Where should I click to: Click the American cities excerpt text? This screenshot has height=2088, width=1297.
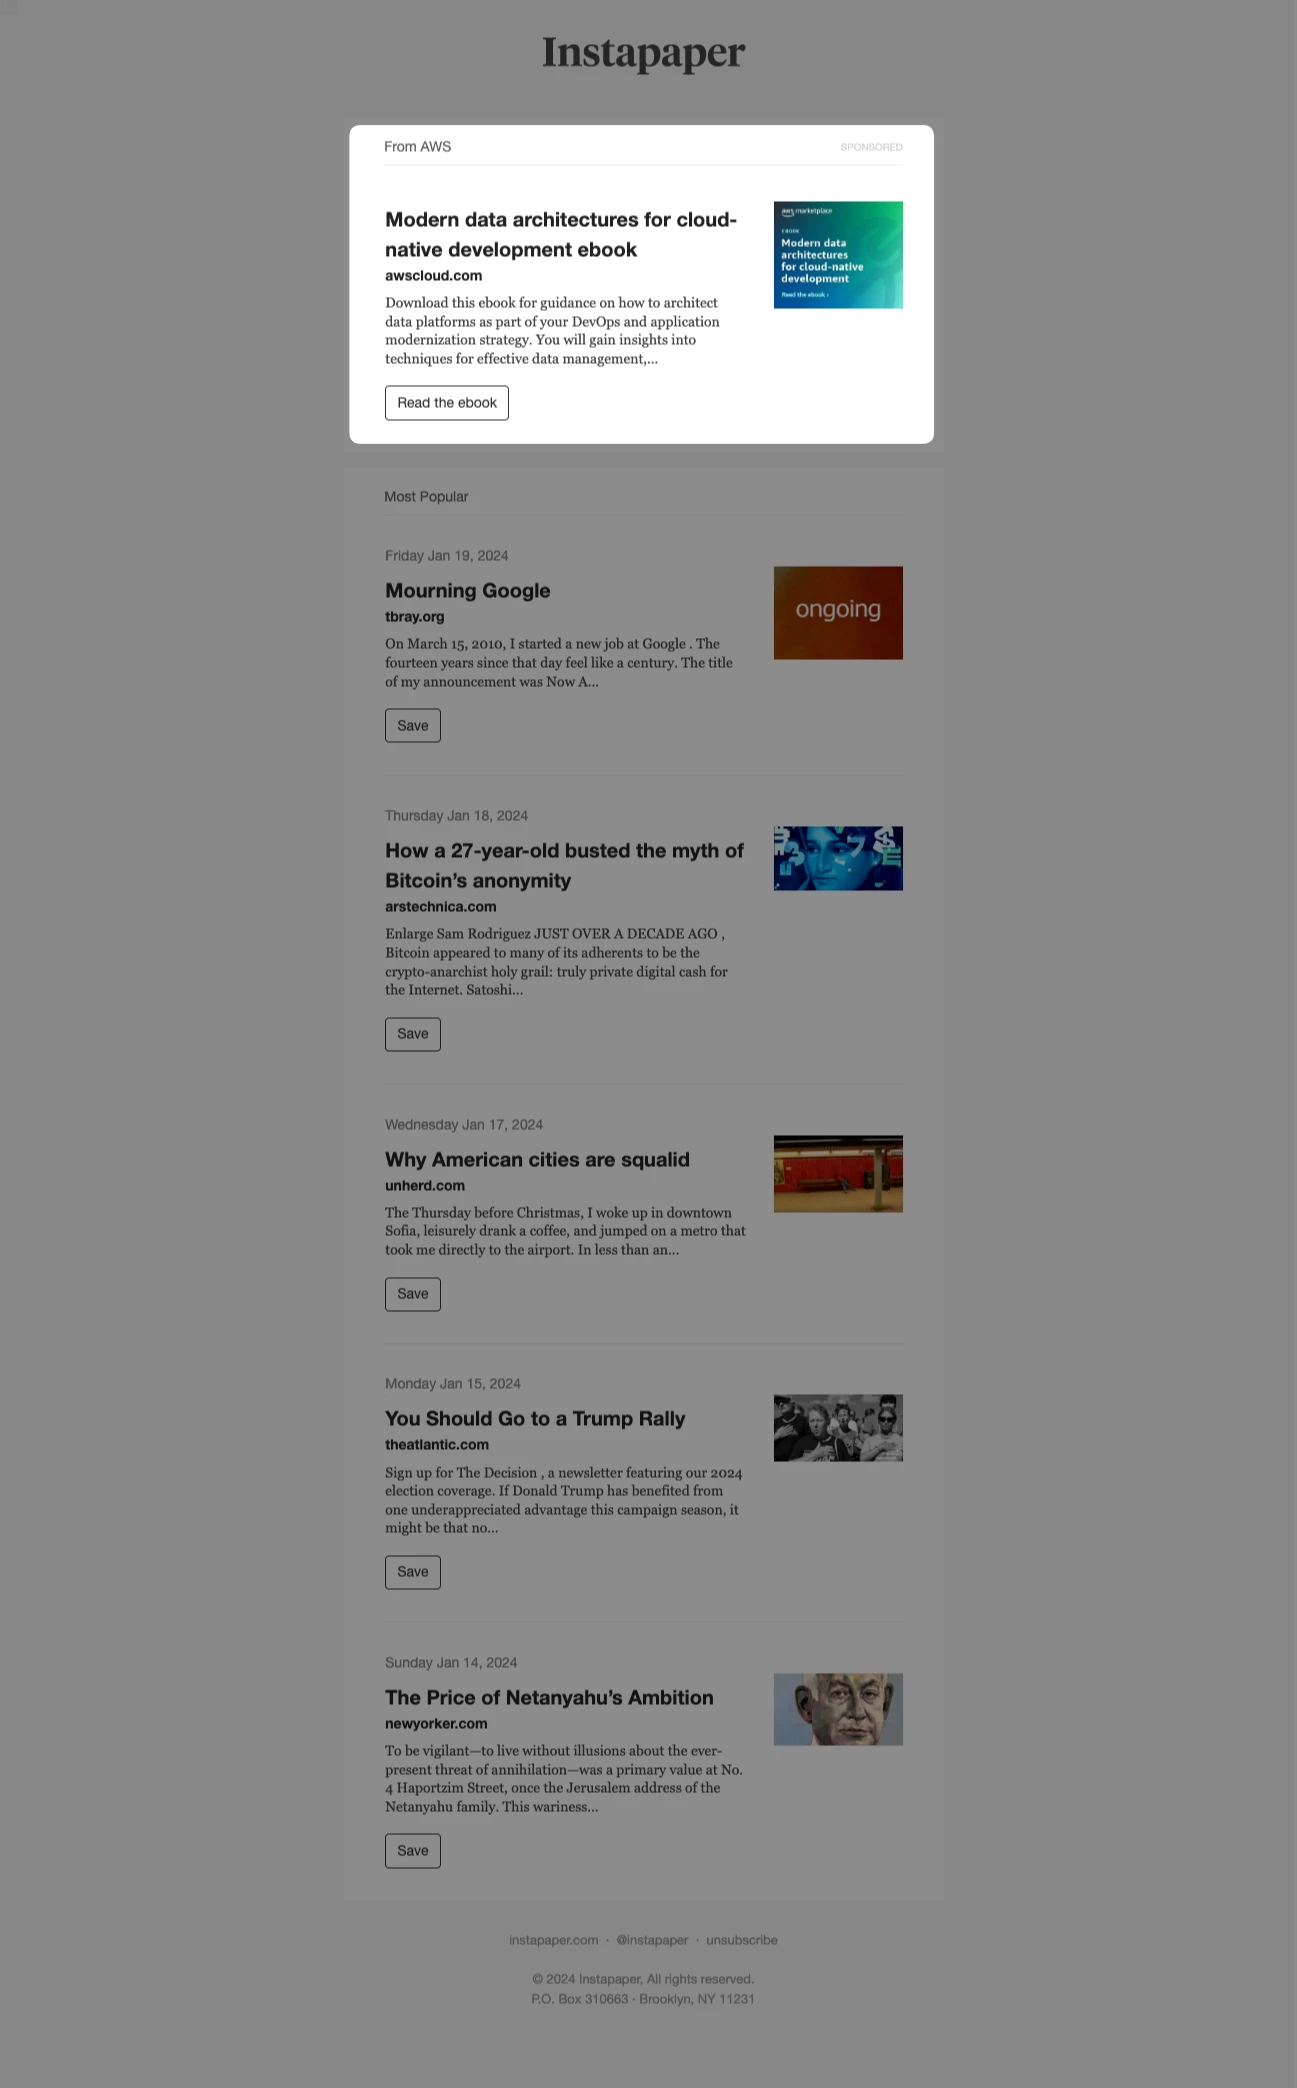click(x=565, y=1231)
